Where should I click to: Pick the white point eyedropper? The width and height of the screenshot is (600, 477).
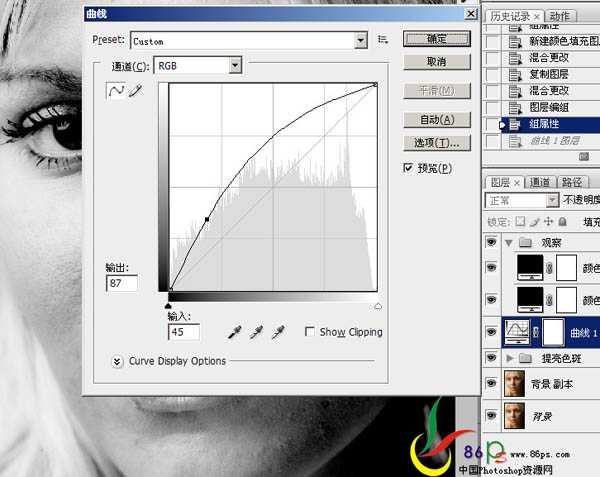[x=278, y=332]
